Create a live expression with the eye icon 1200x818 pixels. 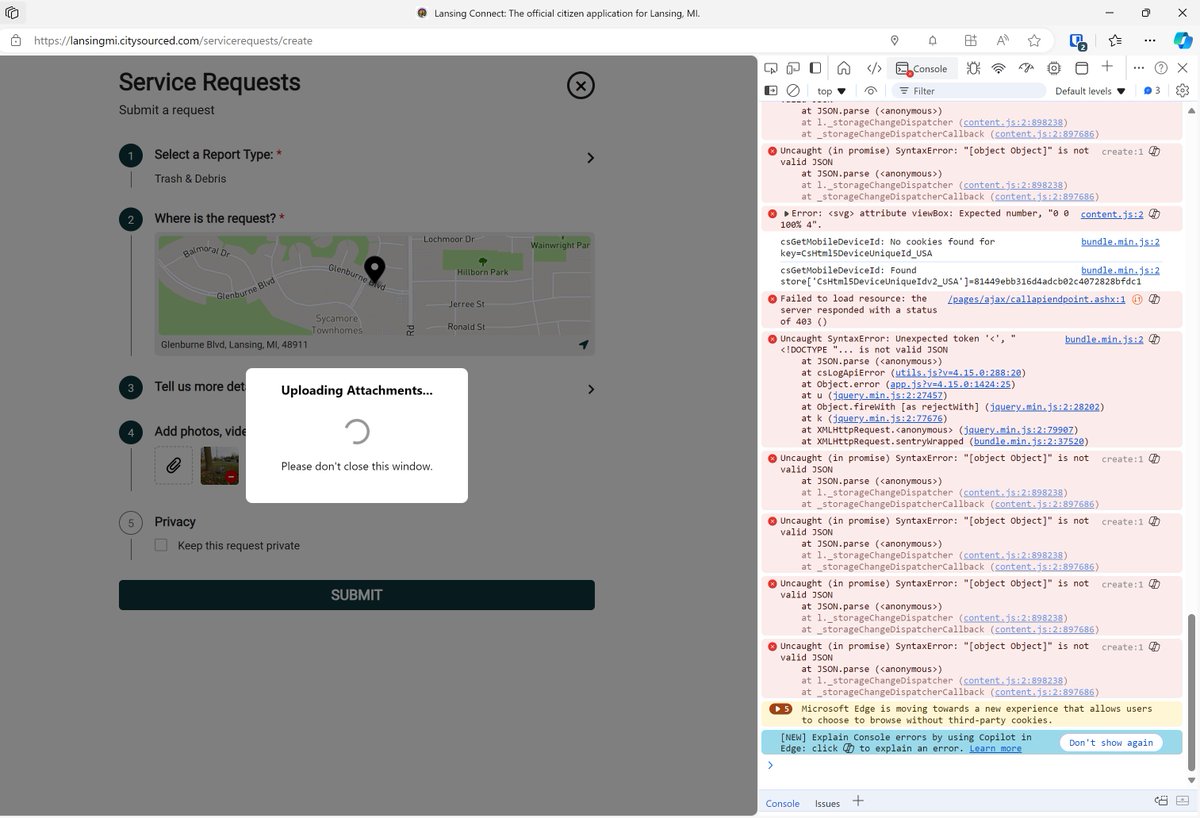click(871, 90)
